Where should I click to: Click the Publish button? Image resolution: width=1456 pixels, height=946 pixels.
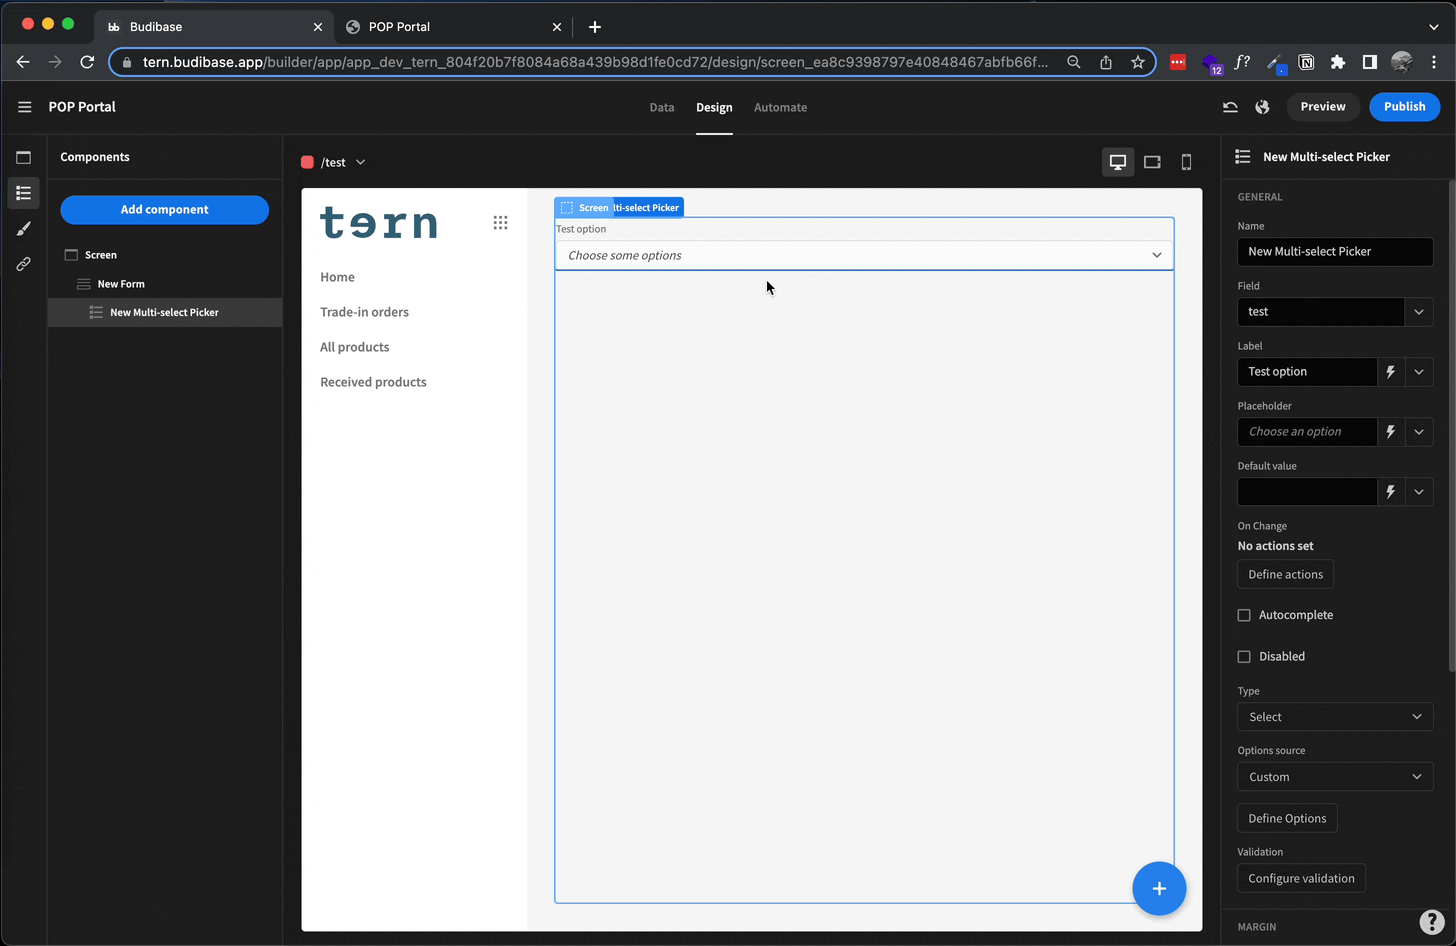[x=1404, y=107]
